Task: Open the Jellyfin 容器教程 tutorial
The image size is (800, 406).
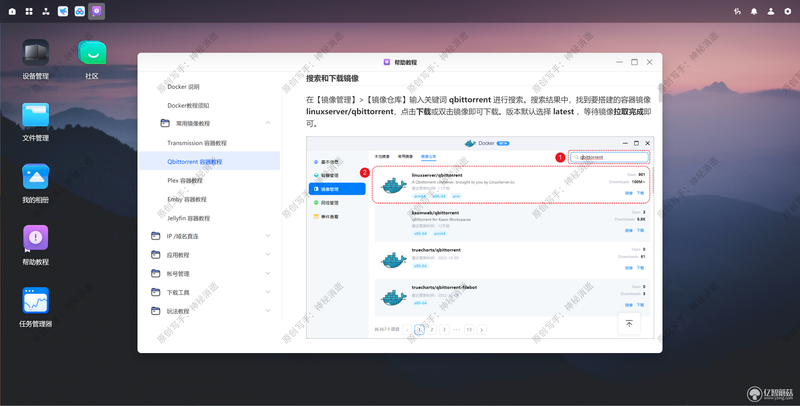Action: coord(189,218)
